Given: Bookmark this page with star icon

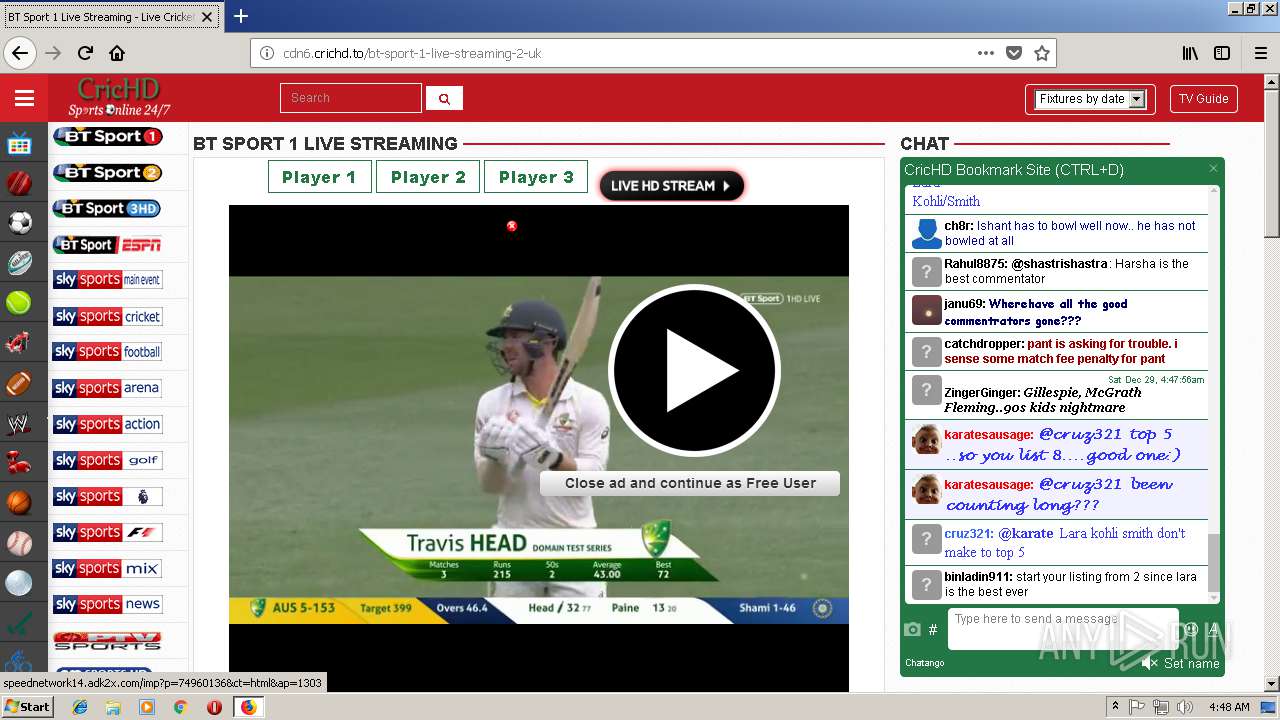Looking at the screenshot, I should click(1041, 53).
